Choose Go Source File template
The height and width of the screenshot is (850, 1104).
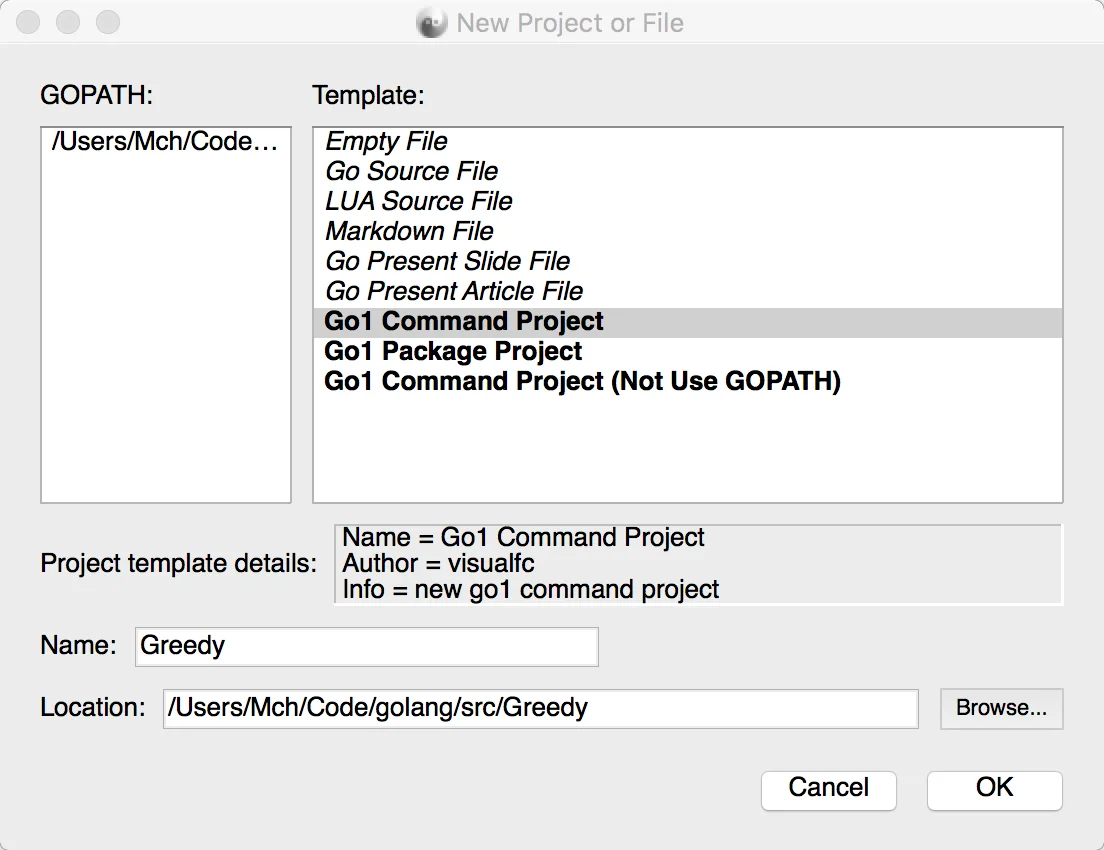coord(411,171)
